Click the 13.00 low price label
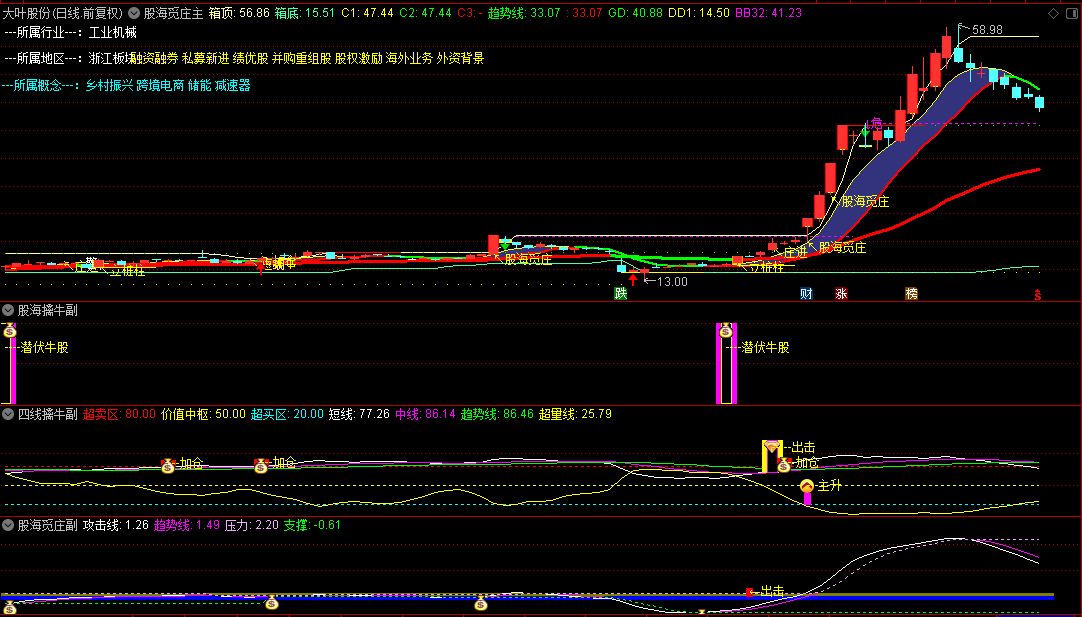The width and height of the screenshot is (1082, 617). click(x=671, y=282)
